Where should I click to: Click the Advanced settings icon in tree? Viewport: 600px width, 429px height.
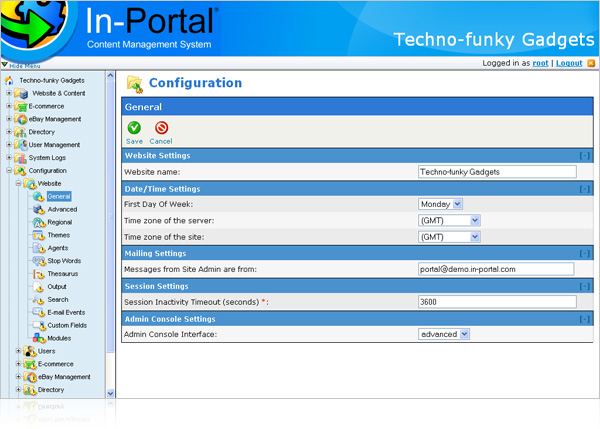tap(39, 209)
